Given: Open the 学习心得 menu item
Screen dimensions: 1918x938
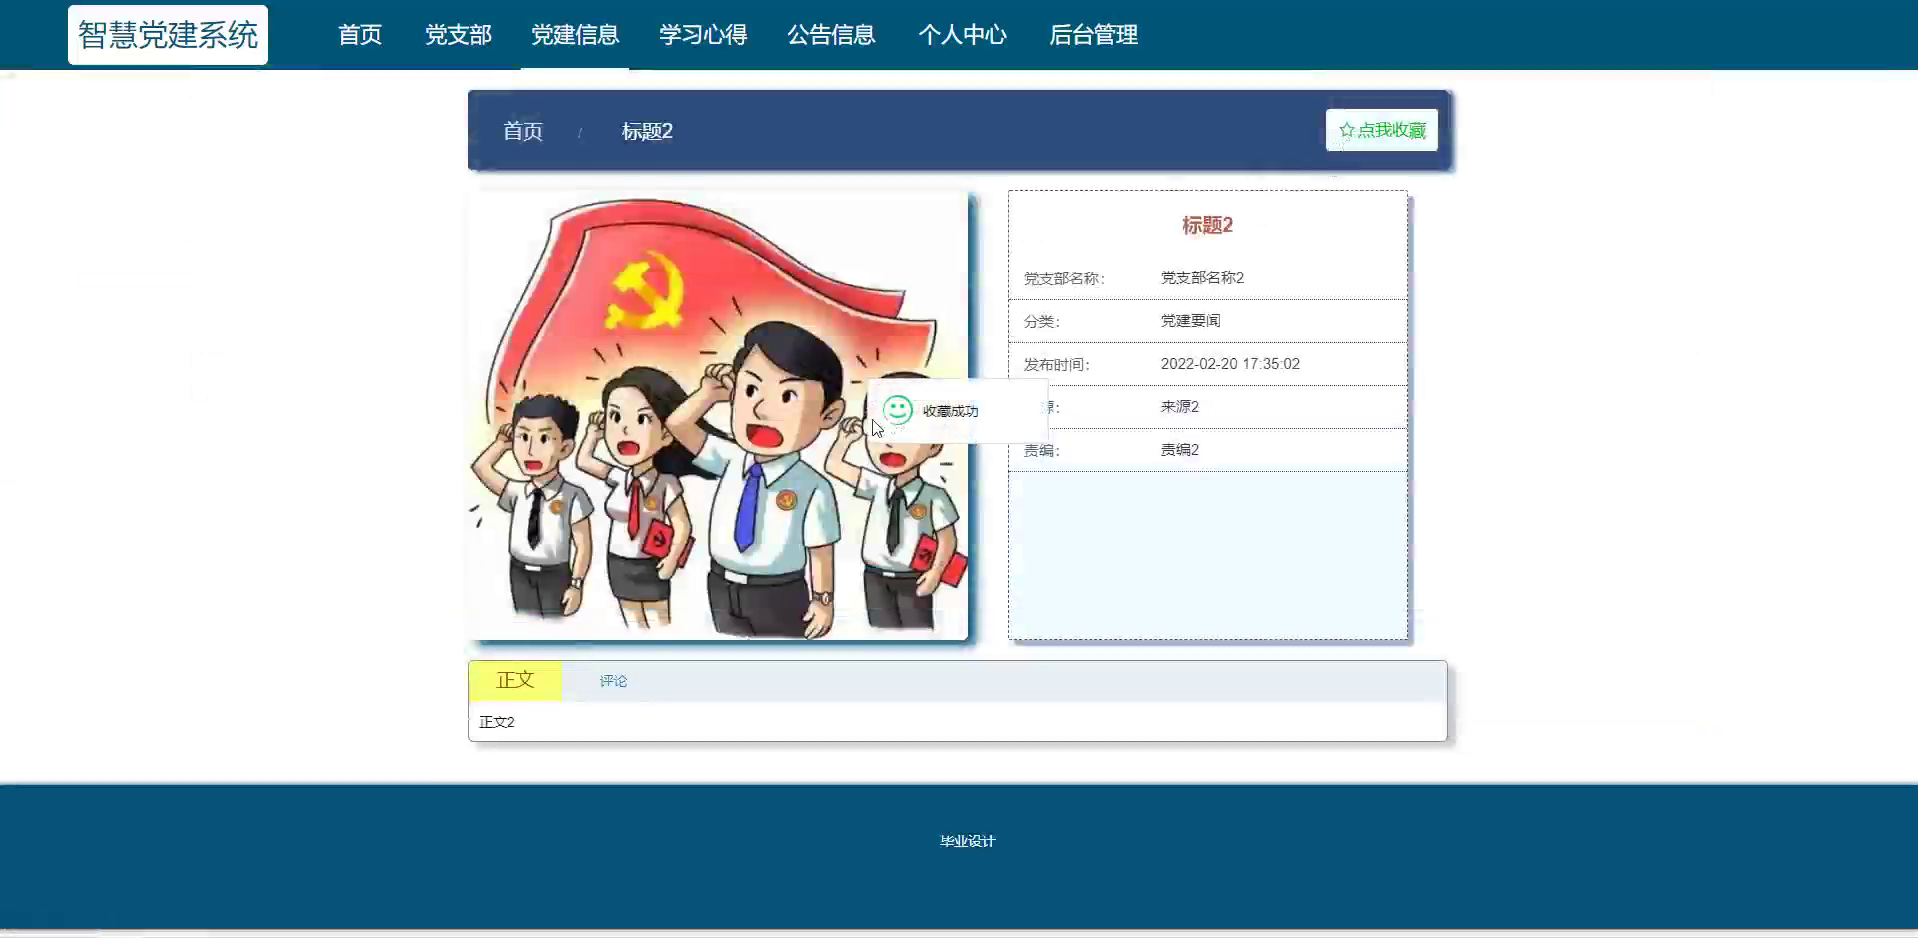Looking at the screenshot, I should [x=703, y=35].
